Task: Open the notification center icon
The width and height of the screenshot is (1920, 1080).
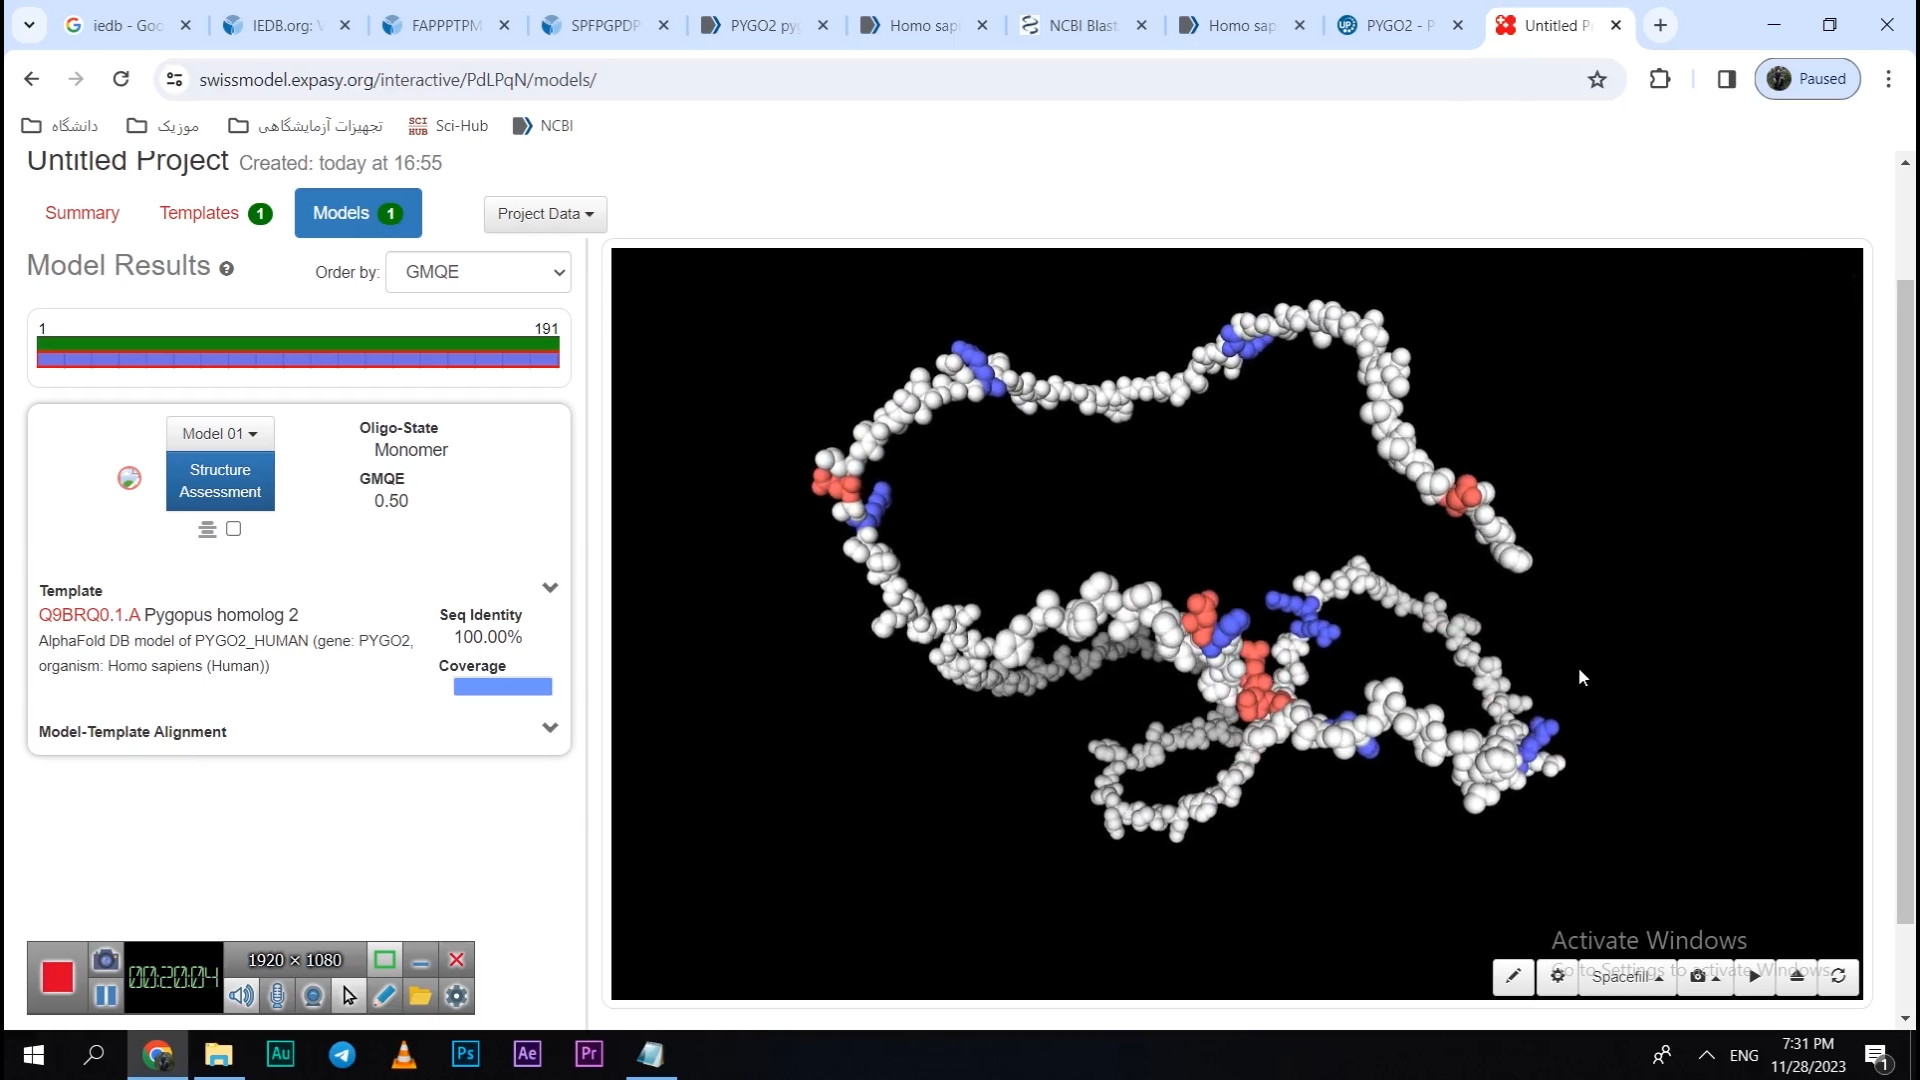Action: click(1877, 1055)
